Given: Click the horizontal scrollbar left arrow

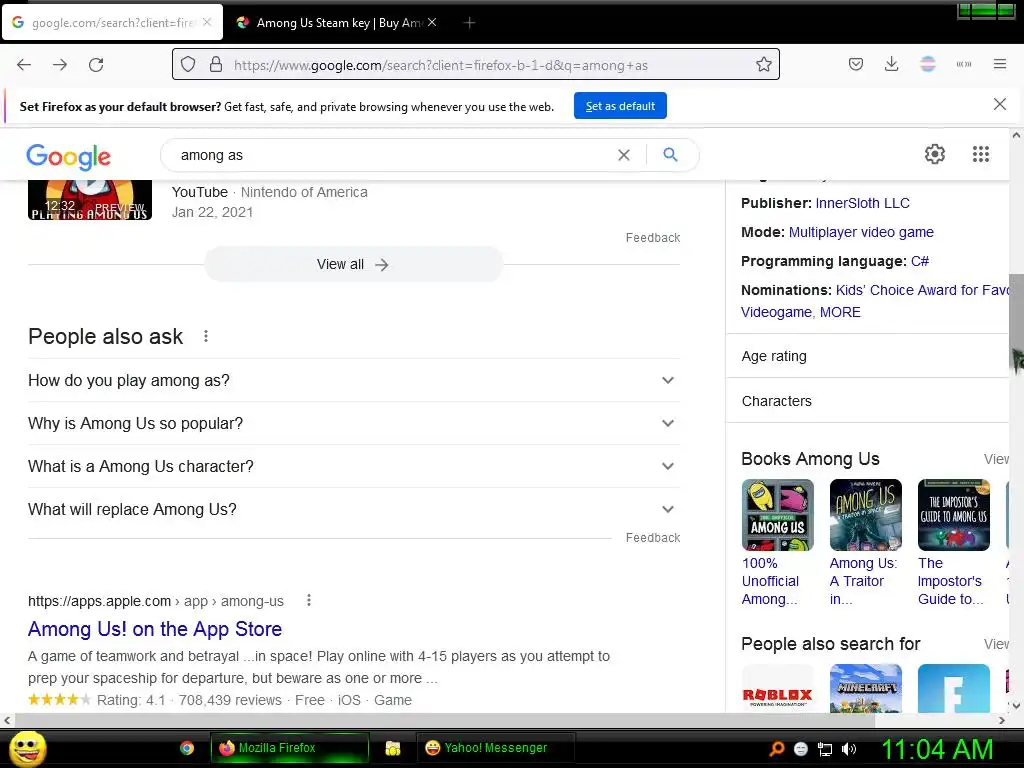Looking at the screenshot, I should click(x=7, y=720).
